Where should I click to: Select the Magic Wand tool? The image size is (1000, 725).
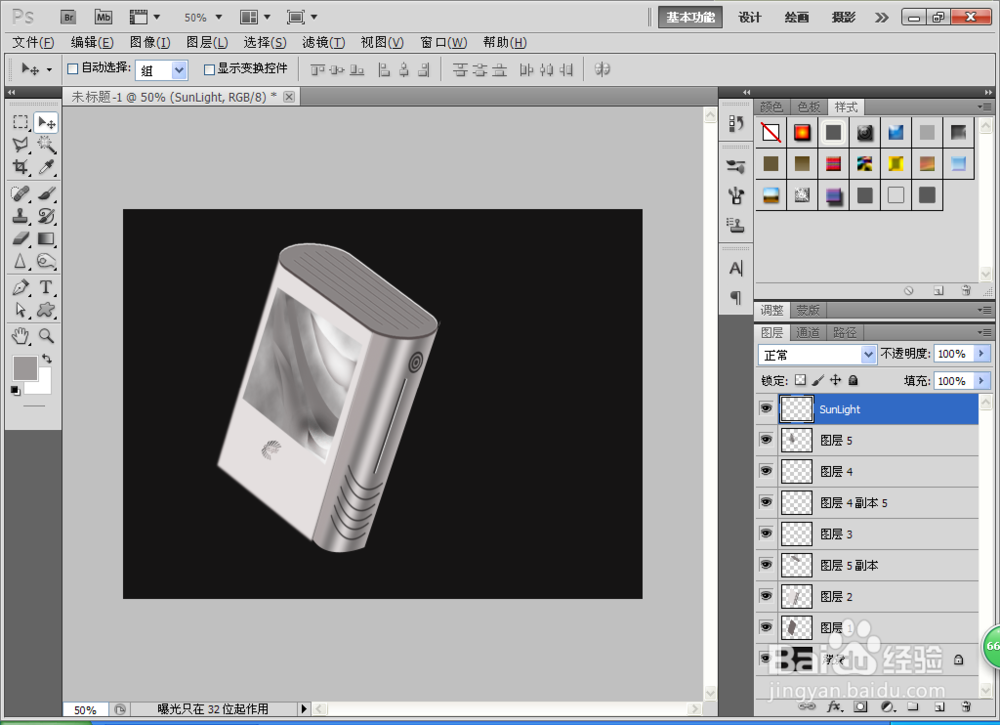click(x=46, y=145)
